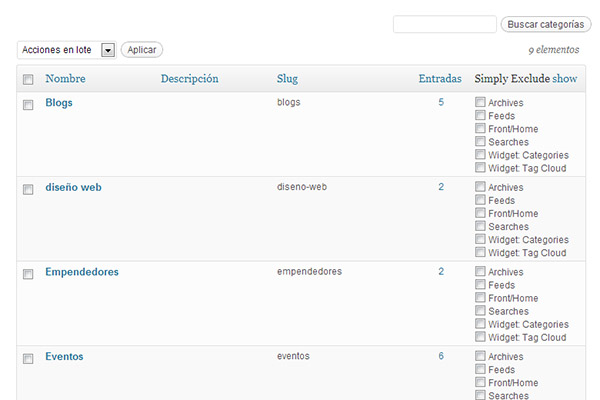Focus the category search input field
Viewport: 600px width, 400px height.
445,24
